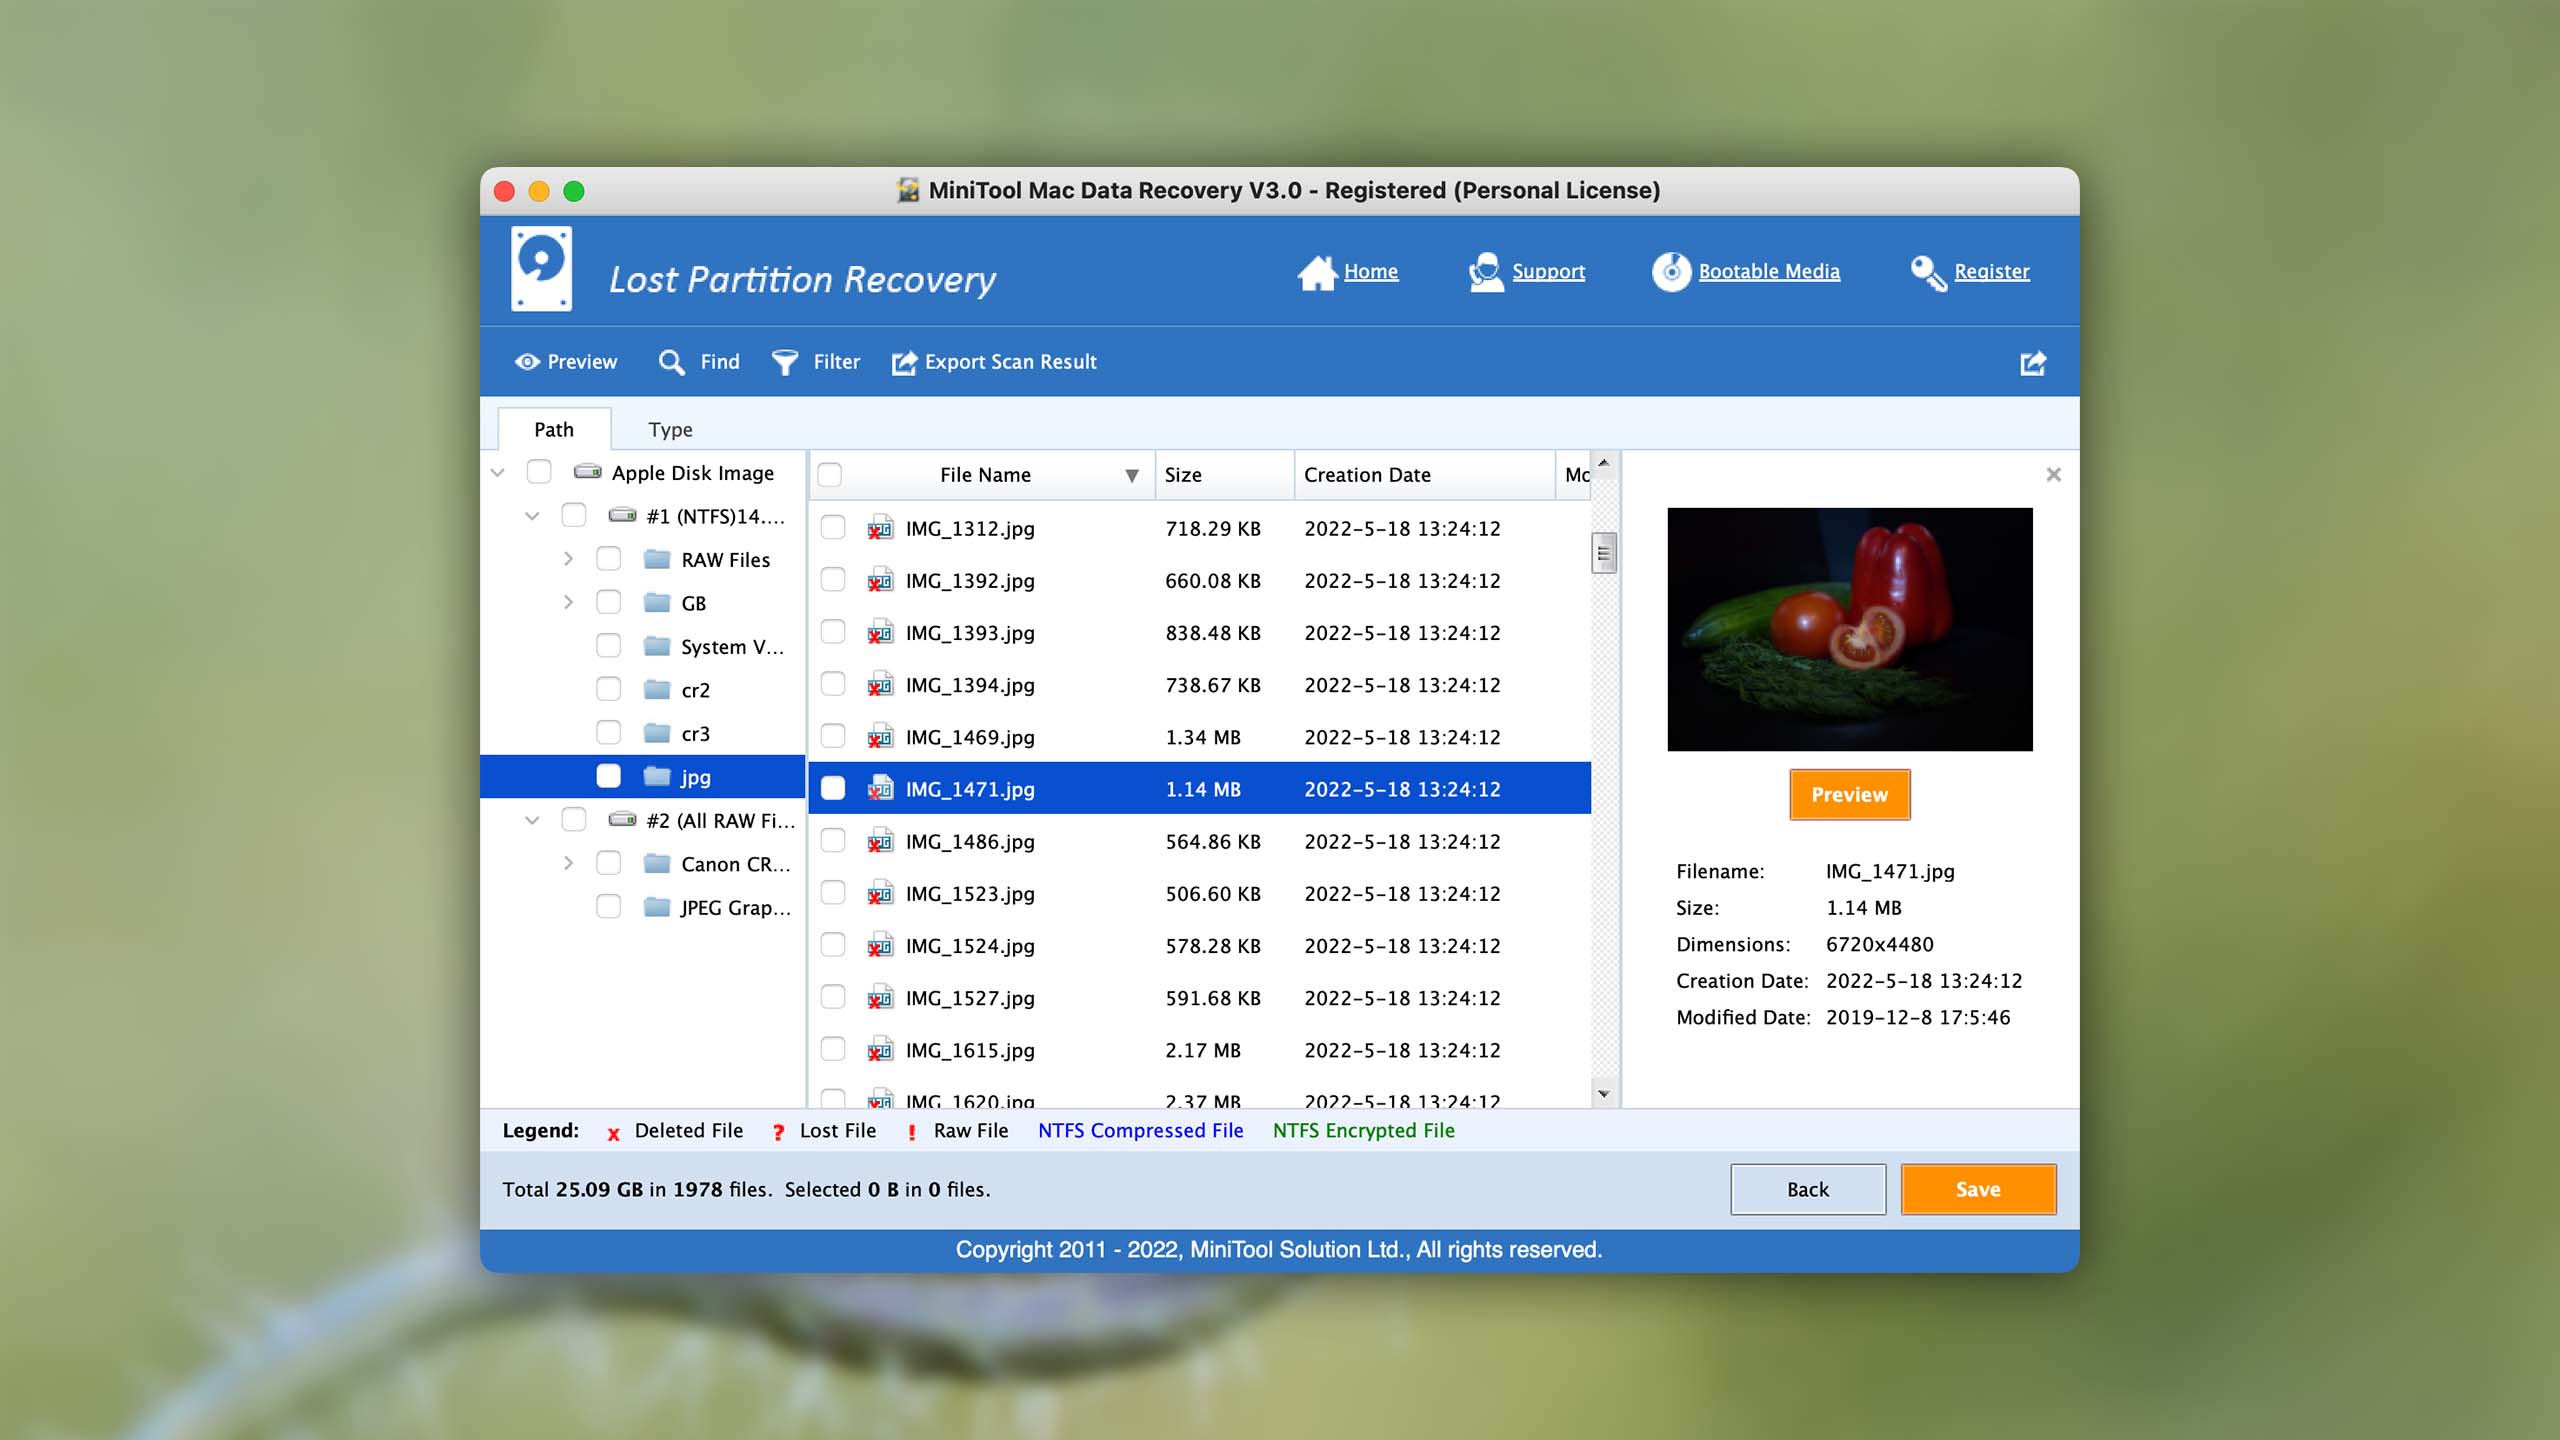Switch to the Type tab
Screen dimensions: 2560x1440
670,430
